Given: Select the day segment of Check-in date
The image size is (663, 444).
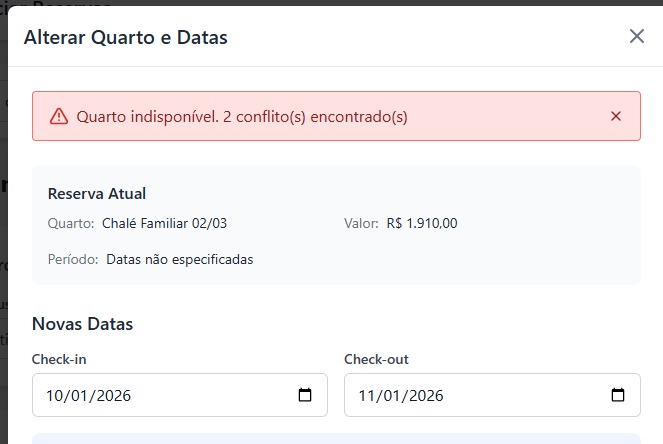Looking at the screenshot, I should click(x=56, y=396).
